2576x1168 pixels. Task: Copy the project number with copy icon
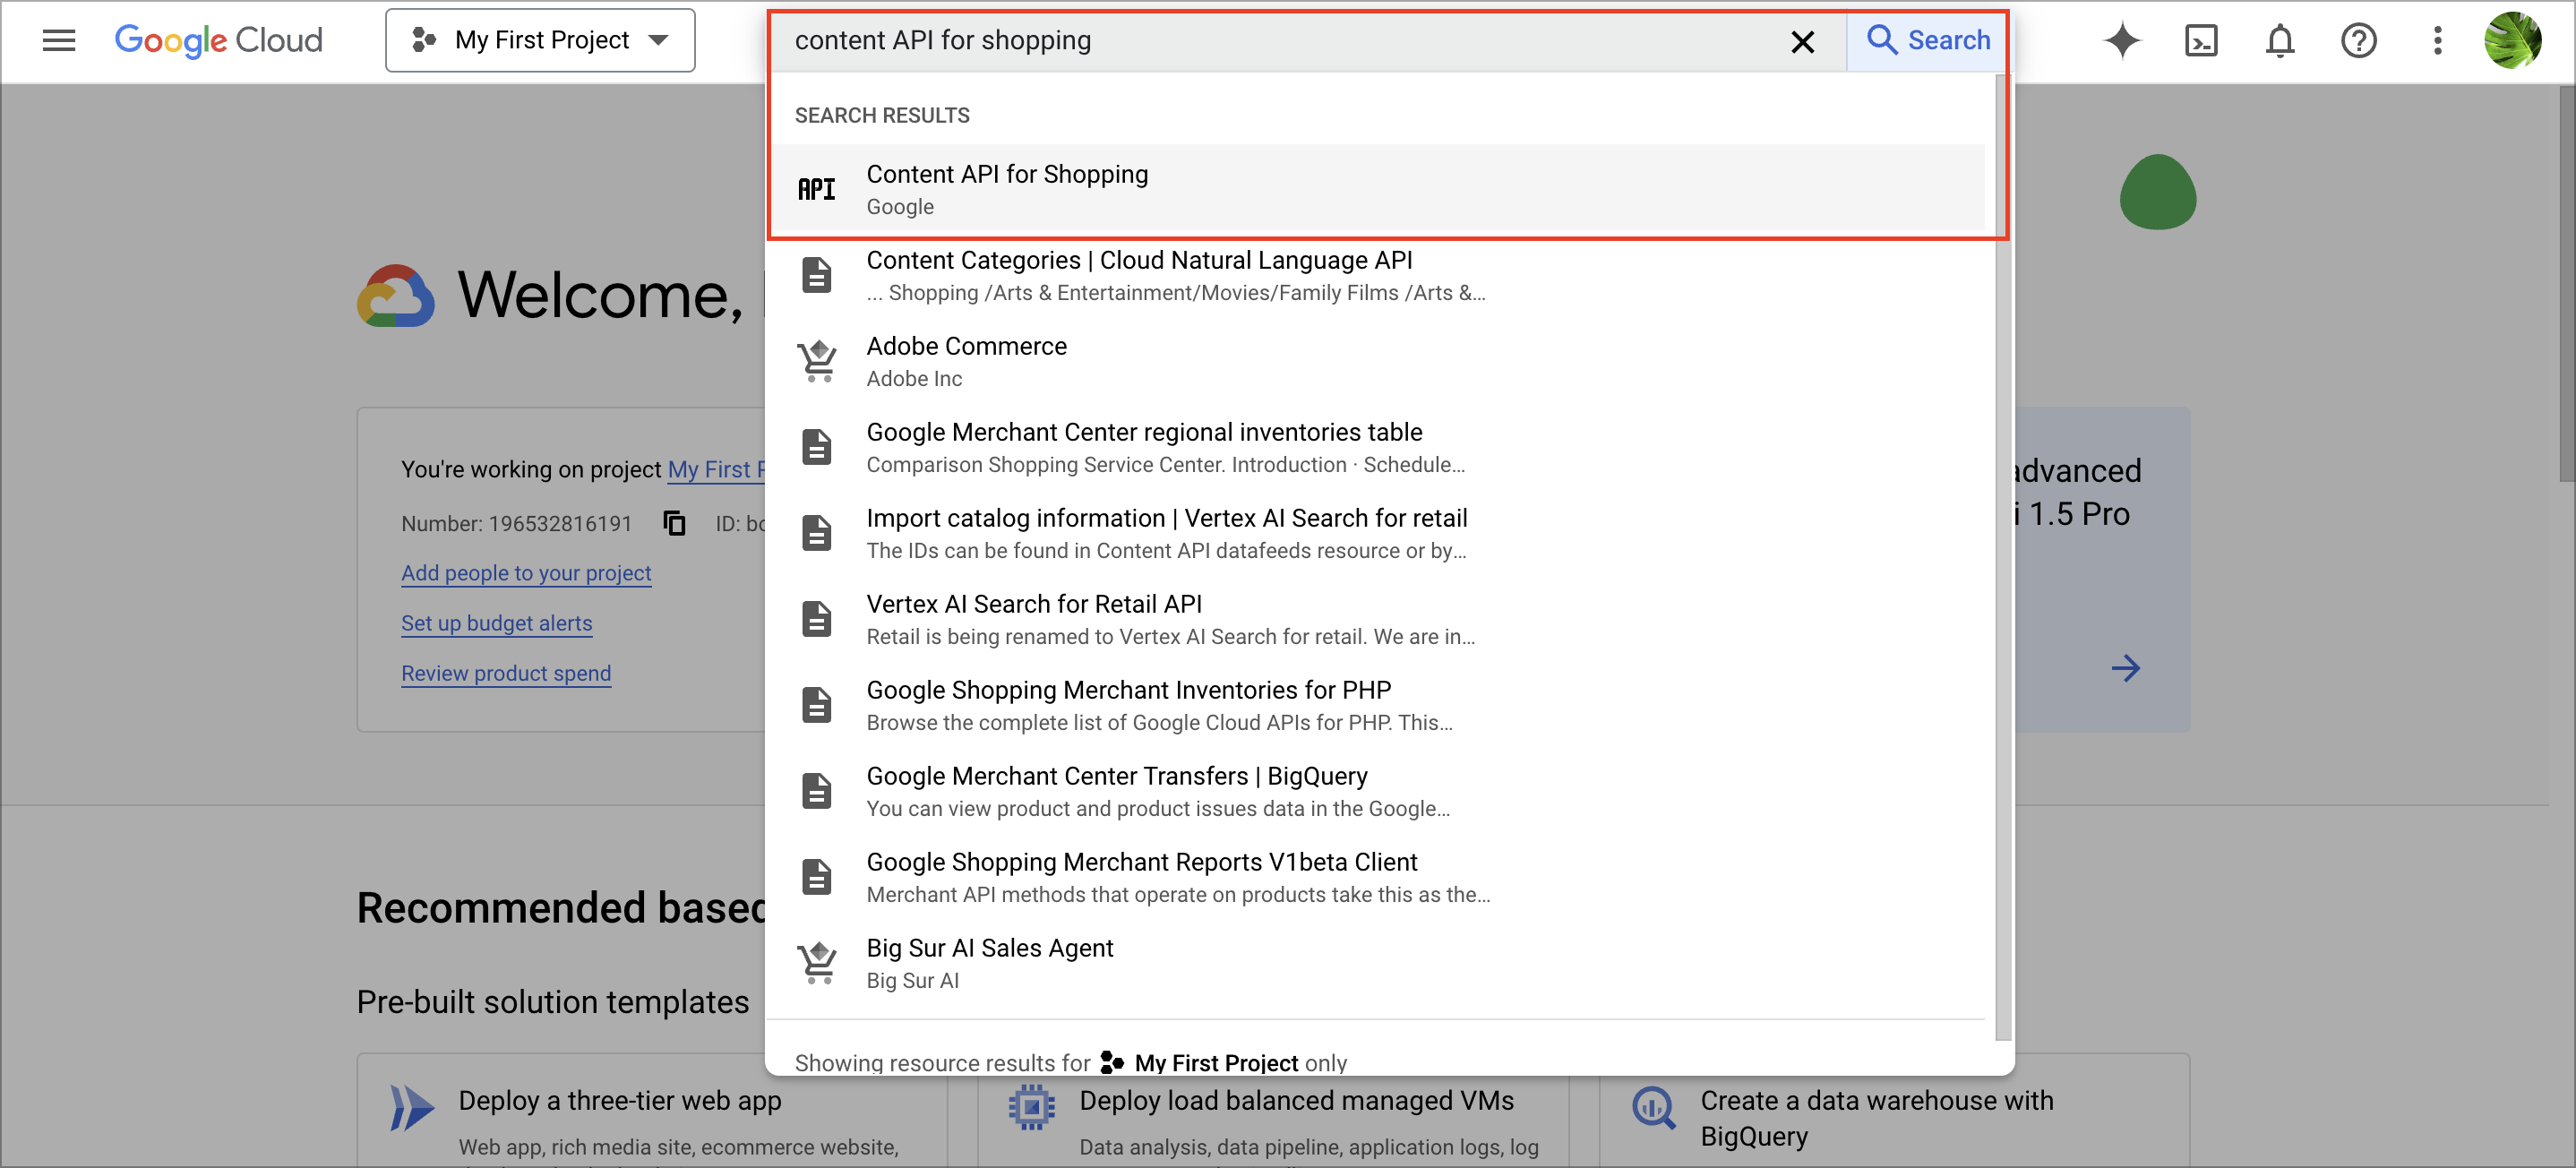pos(675,523)
